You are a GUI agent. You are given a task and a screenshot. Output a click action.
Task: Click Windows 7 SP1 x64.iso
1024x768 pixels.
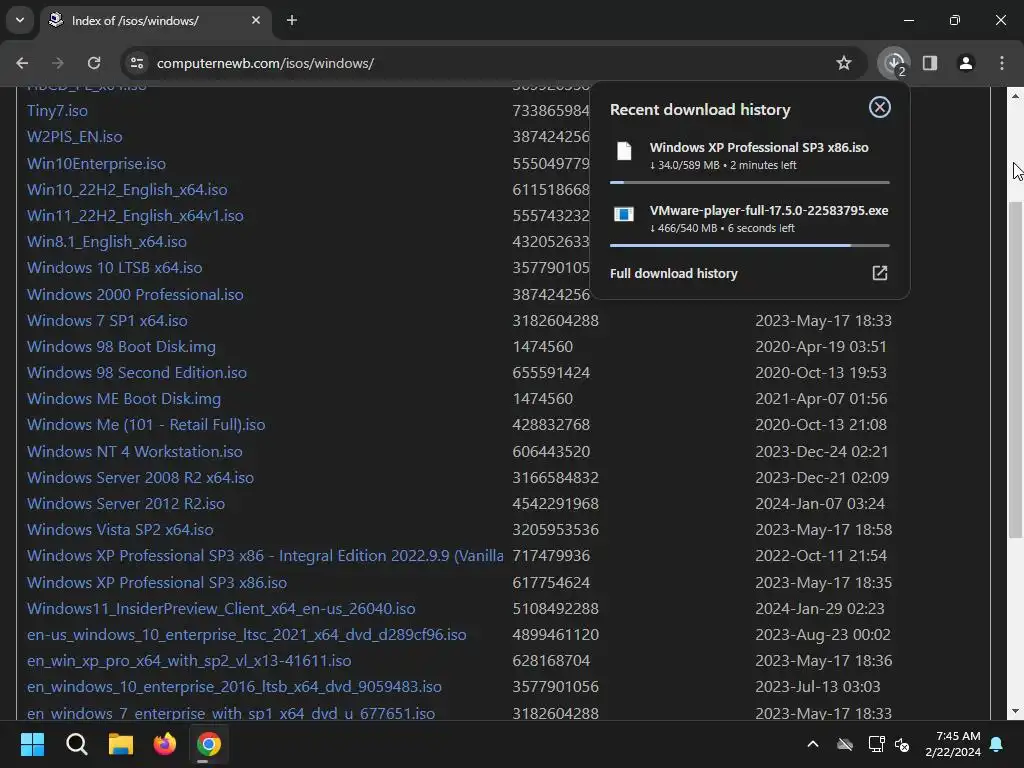click(x=107, y=321)
